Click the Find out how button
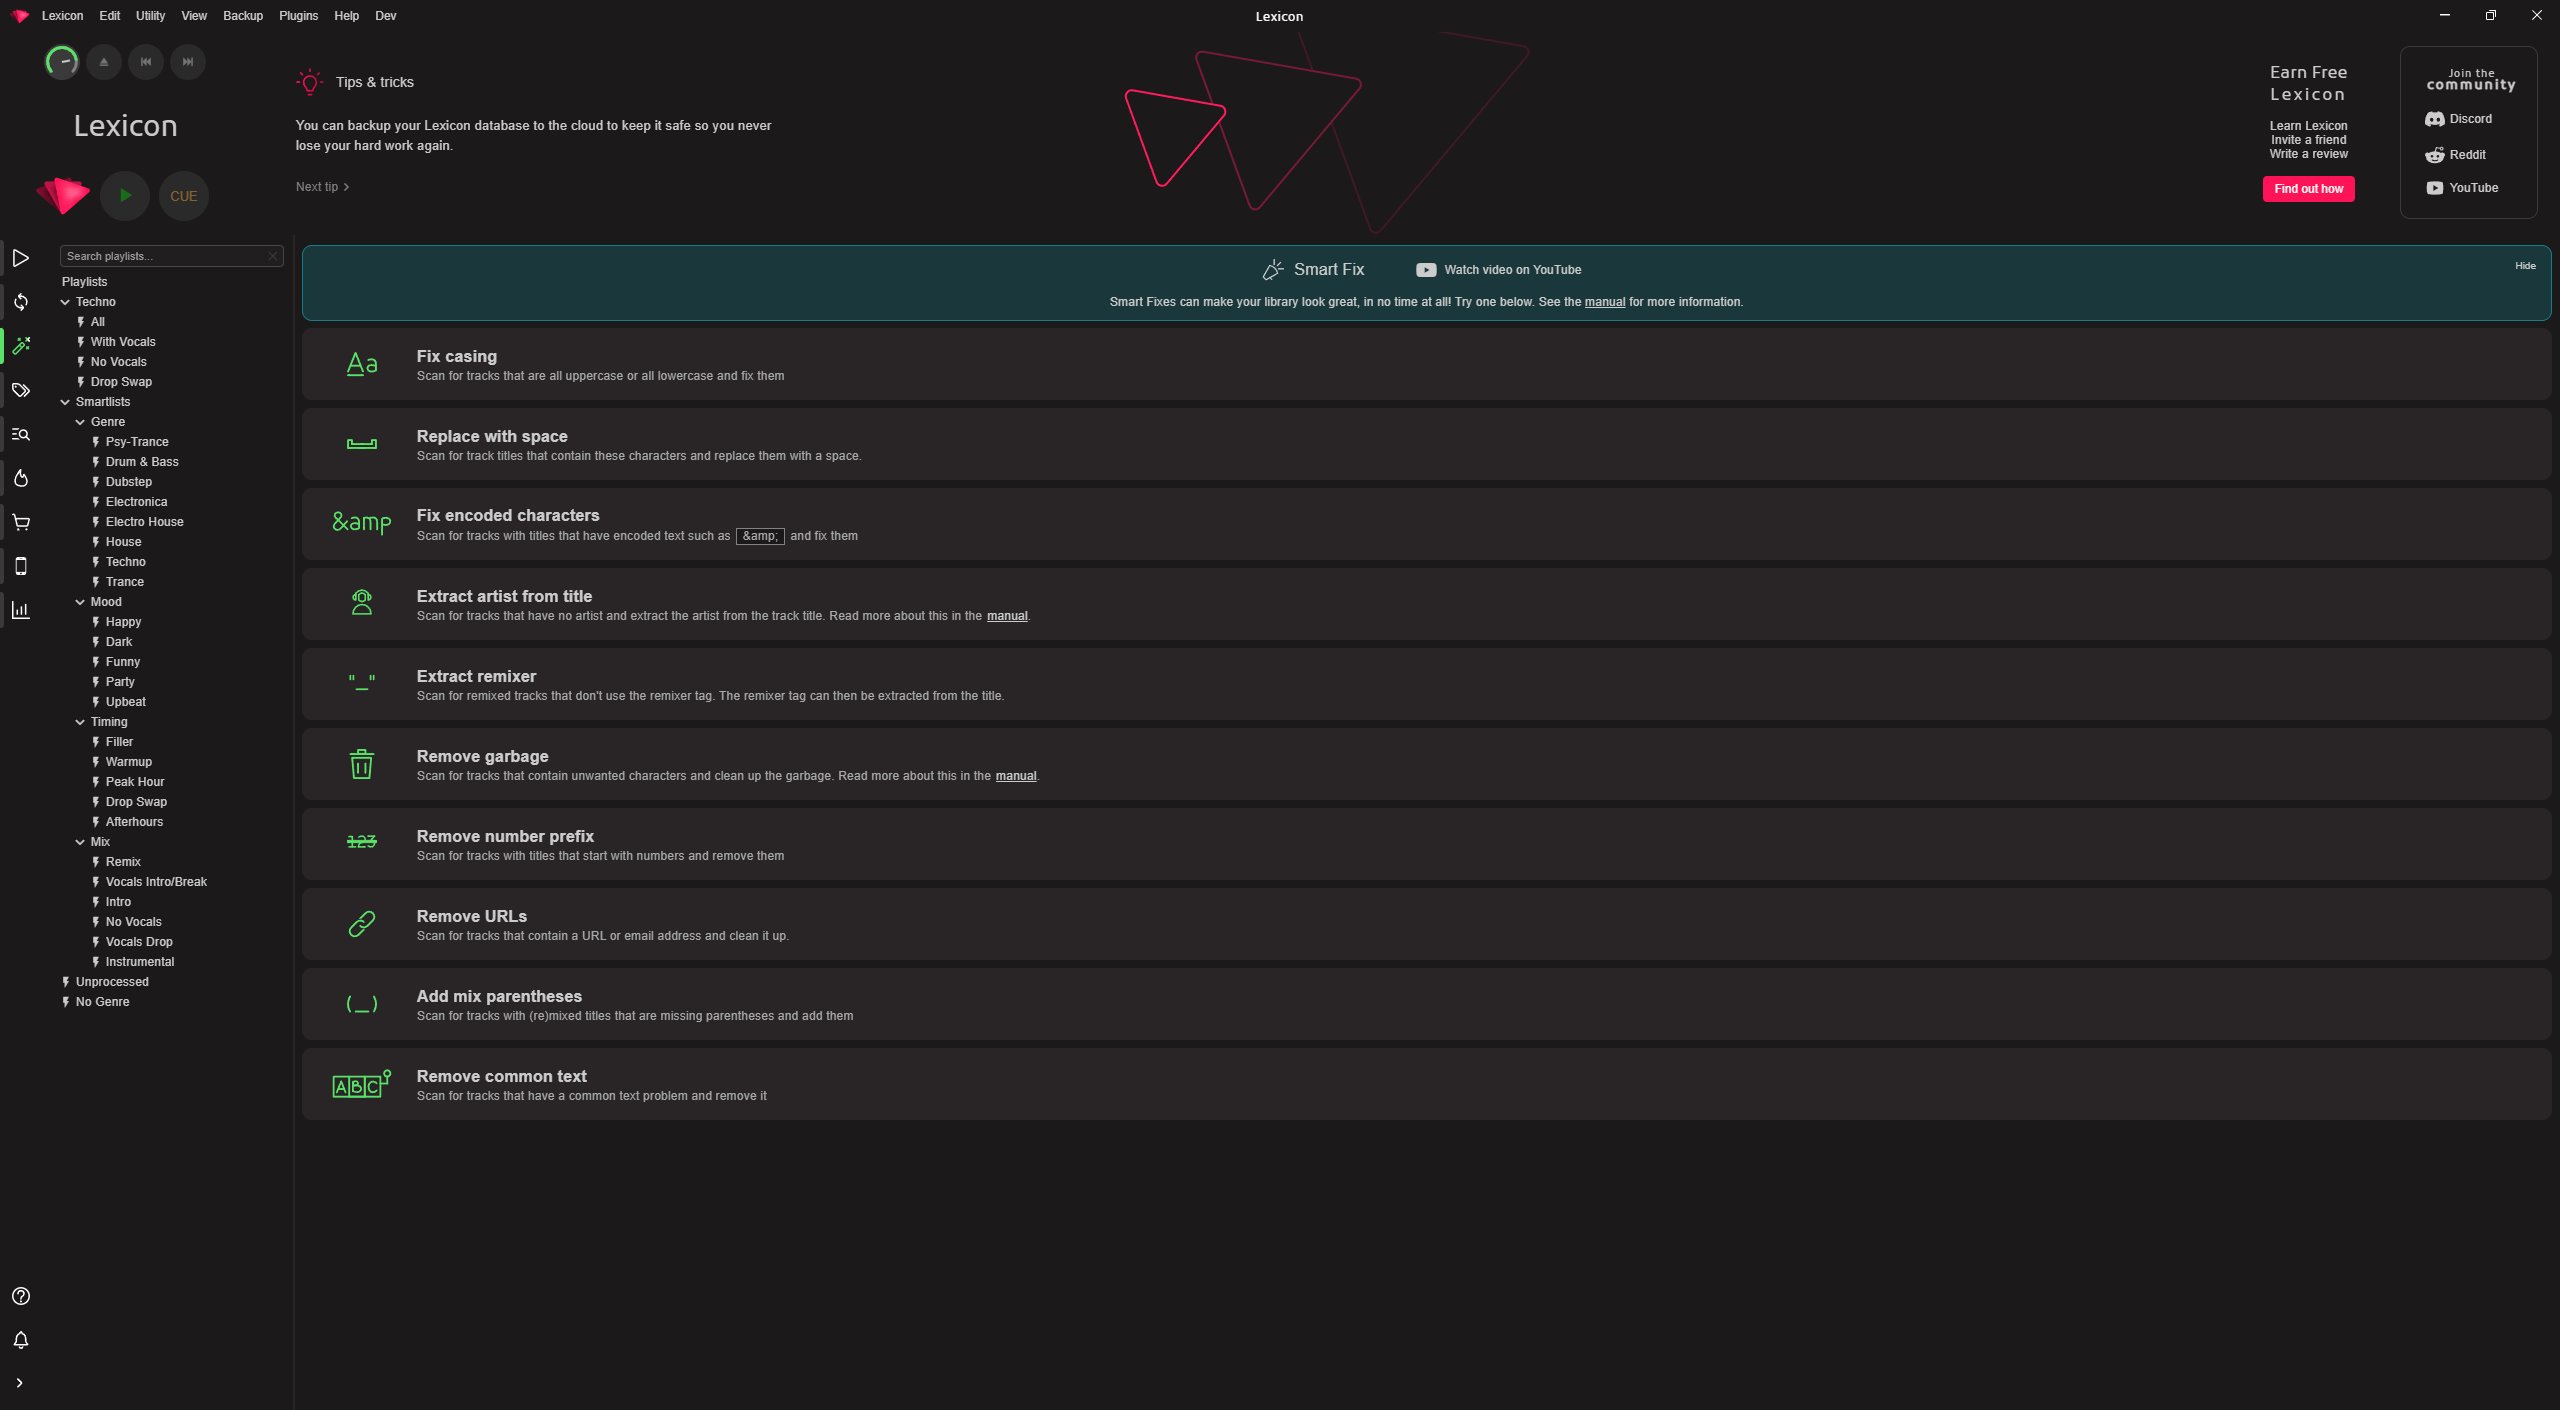2560x1410 pixels. (x=2308, y=188)
